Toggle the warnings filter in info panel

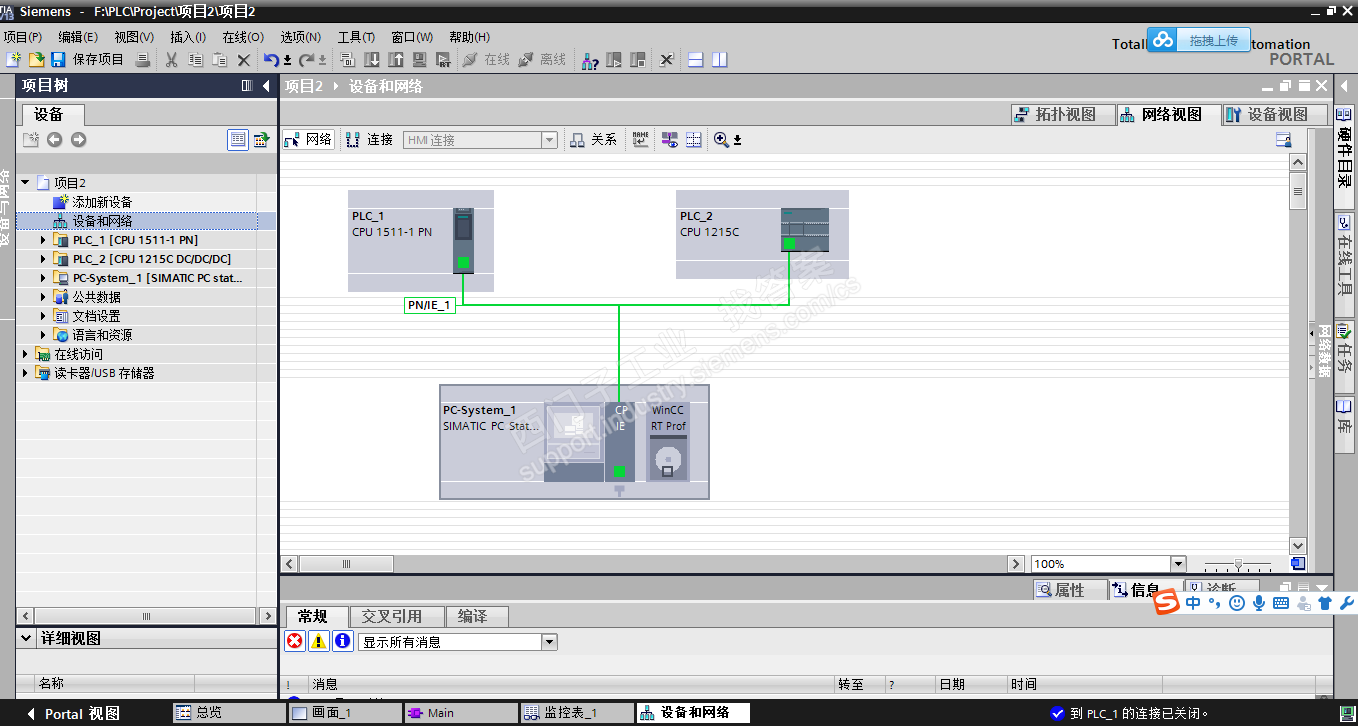pos(318,642)
